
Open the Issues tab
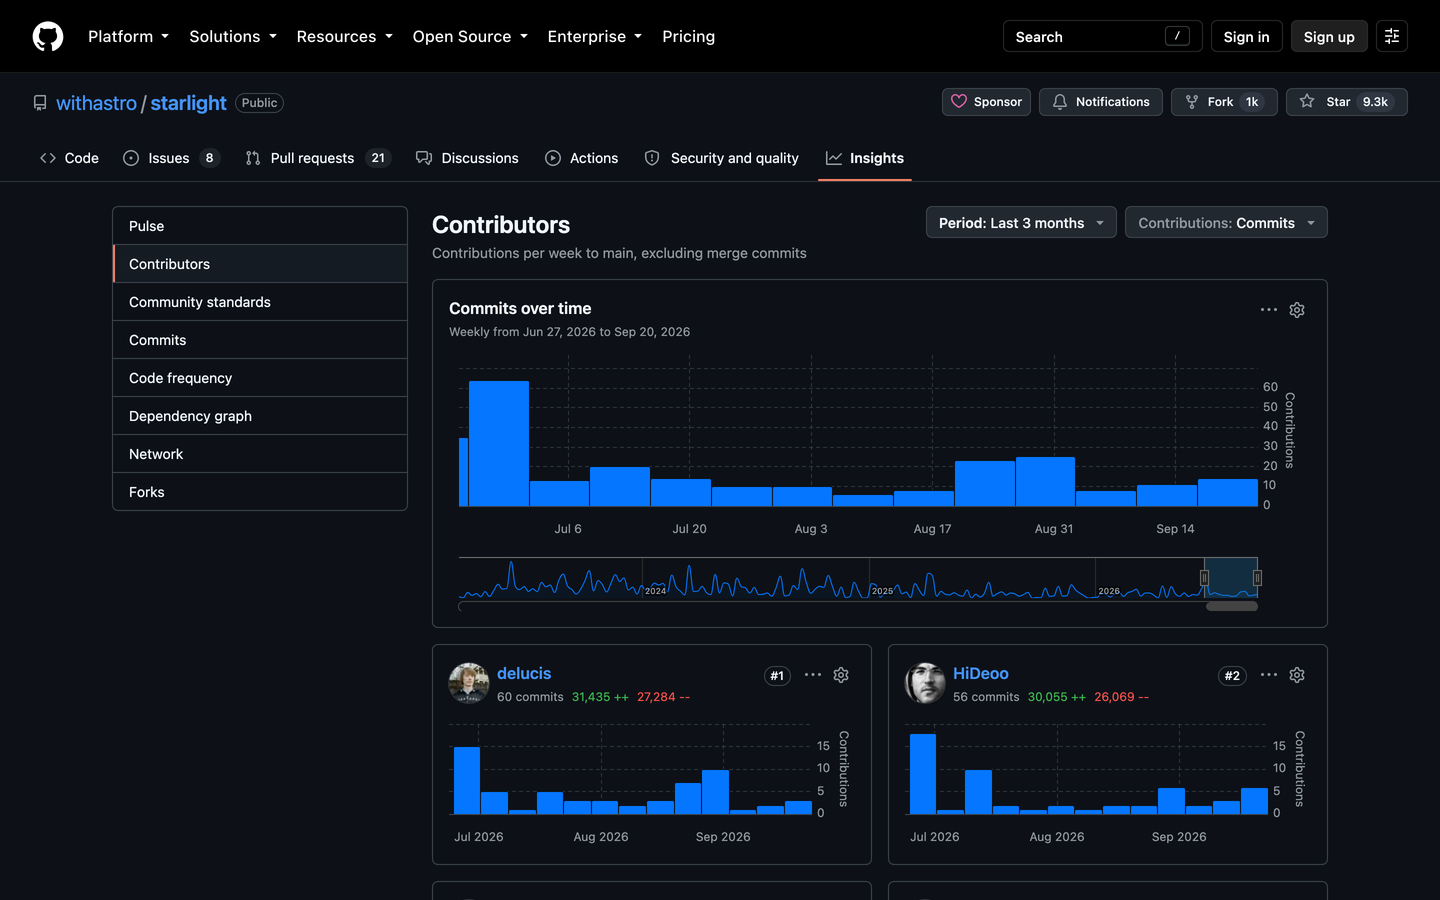tap(171, 158)
